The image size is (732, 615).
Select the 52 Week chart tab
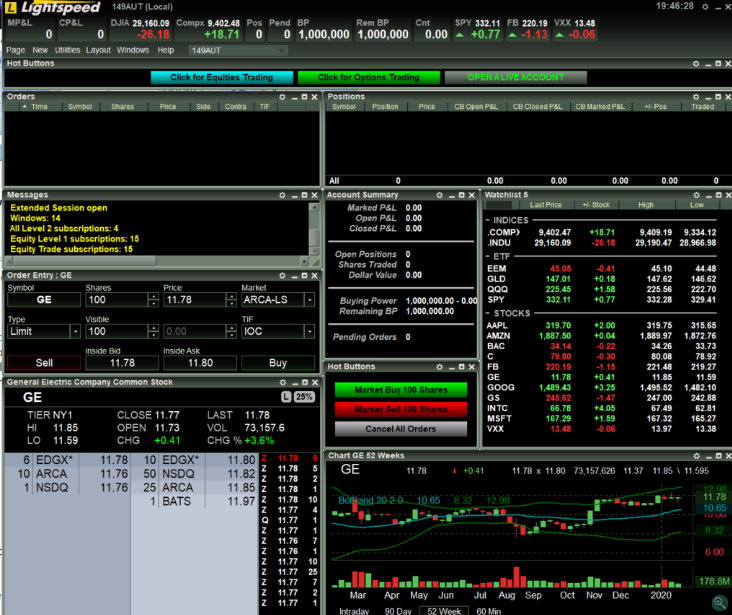[444, 611]
